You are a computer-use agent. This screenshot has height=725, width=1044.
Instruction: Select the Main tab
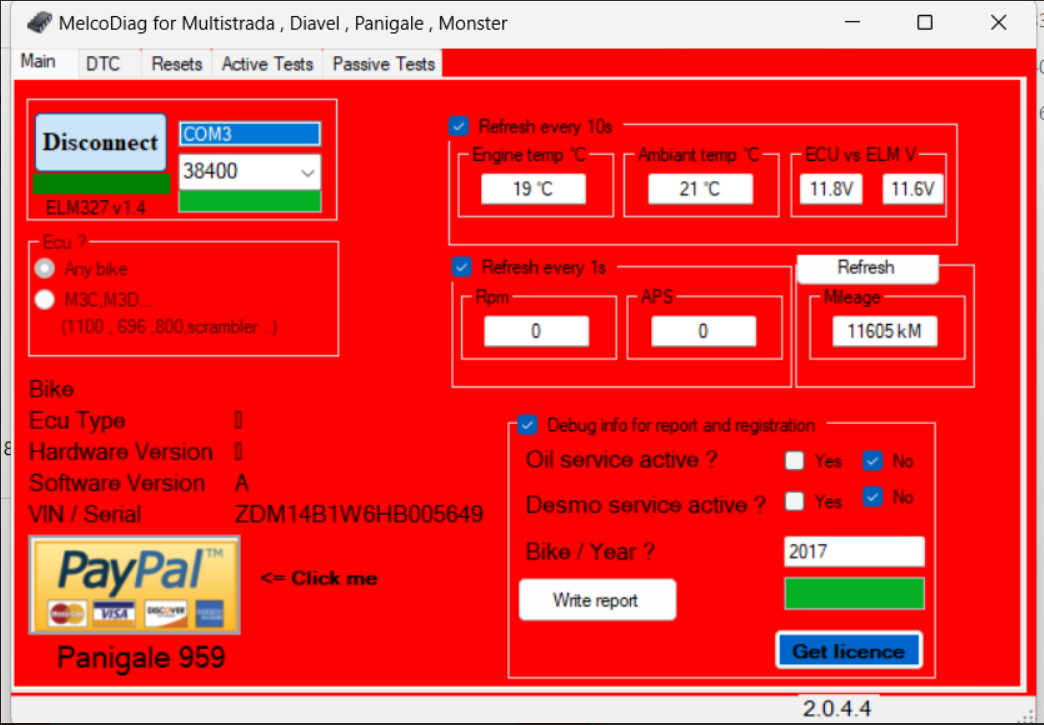pos(38,62)
